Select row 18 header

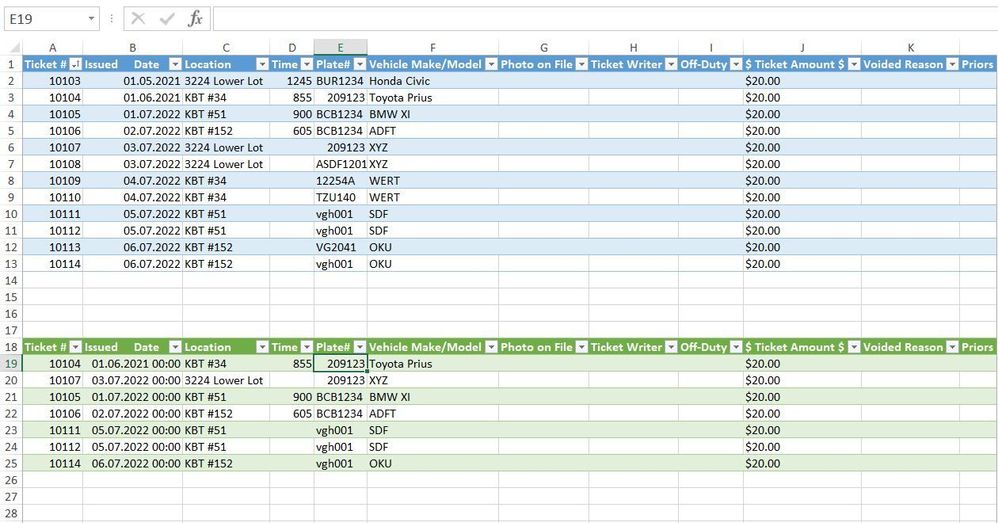(11, 347)
